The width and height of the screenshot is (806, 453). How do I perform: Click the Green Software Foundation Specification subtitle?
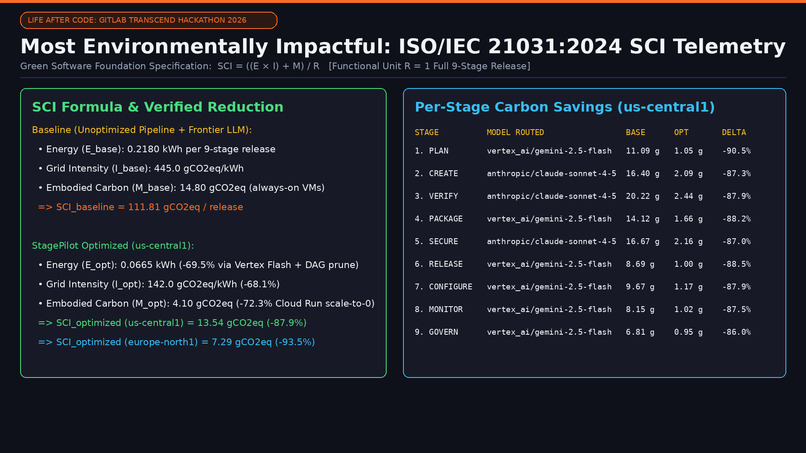276,66
